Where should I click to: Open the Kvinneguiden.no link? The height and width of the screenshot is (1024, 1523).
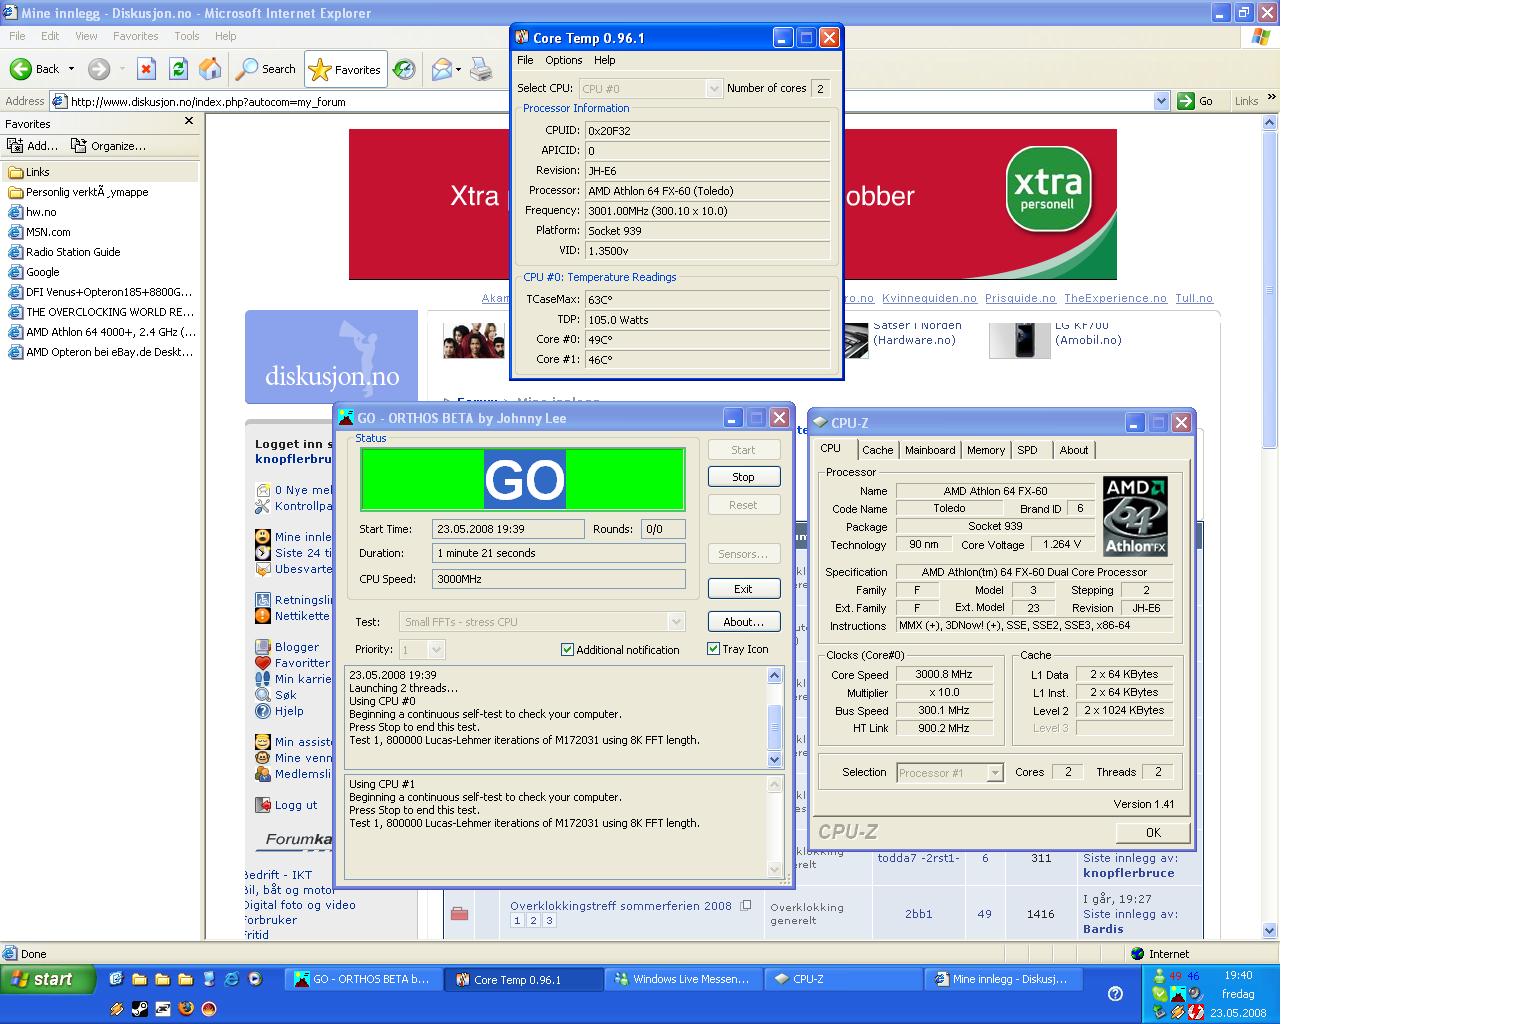tap(929, 298)
